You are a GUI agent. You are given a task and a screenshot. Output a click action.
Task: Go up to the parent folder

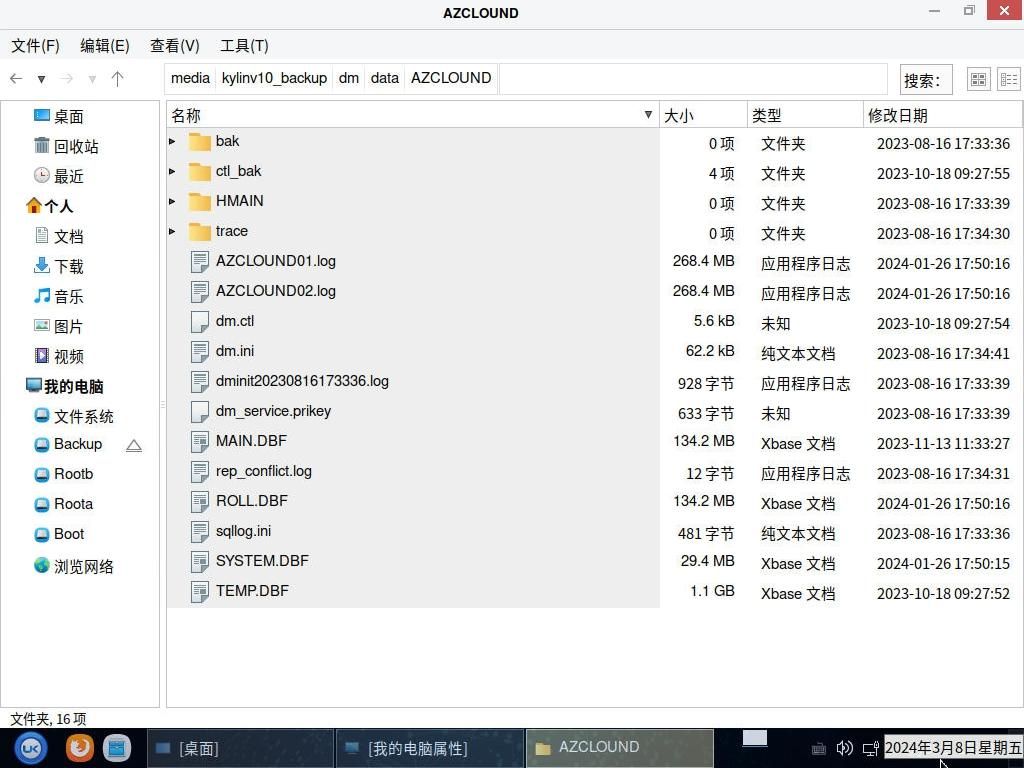(118, 78)
